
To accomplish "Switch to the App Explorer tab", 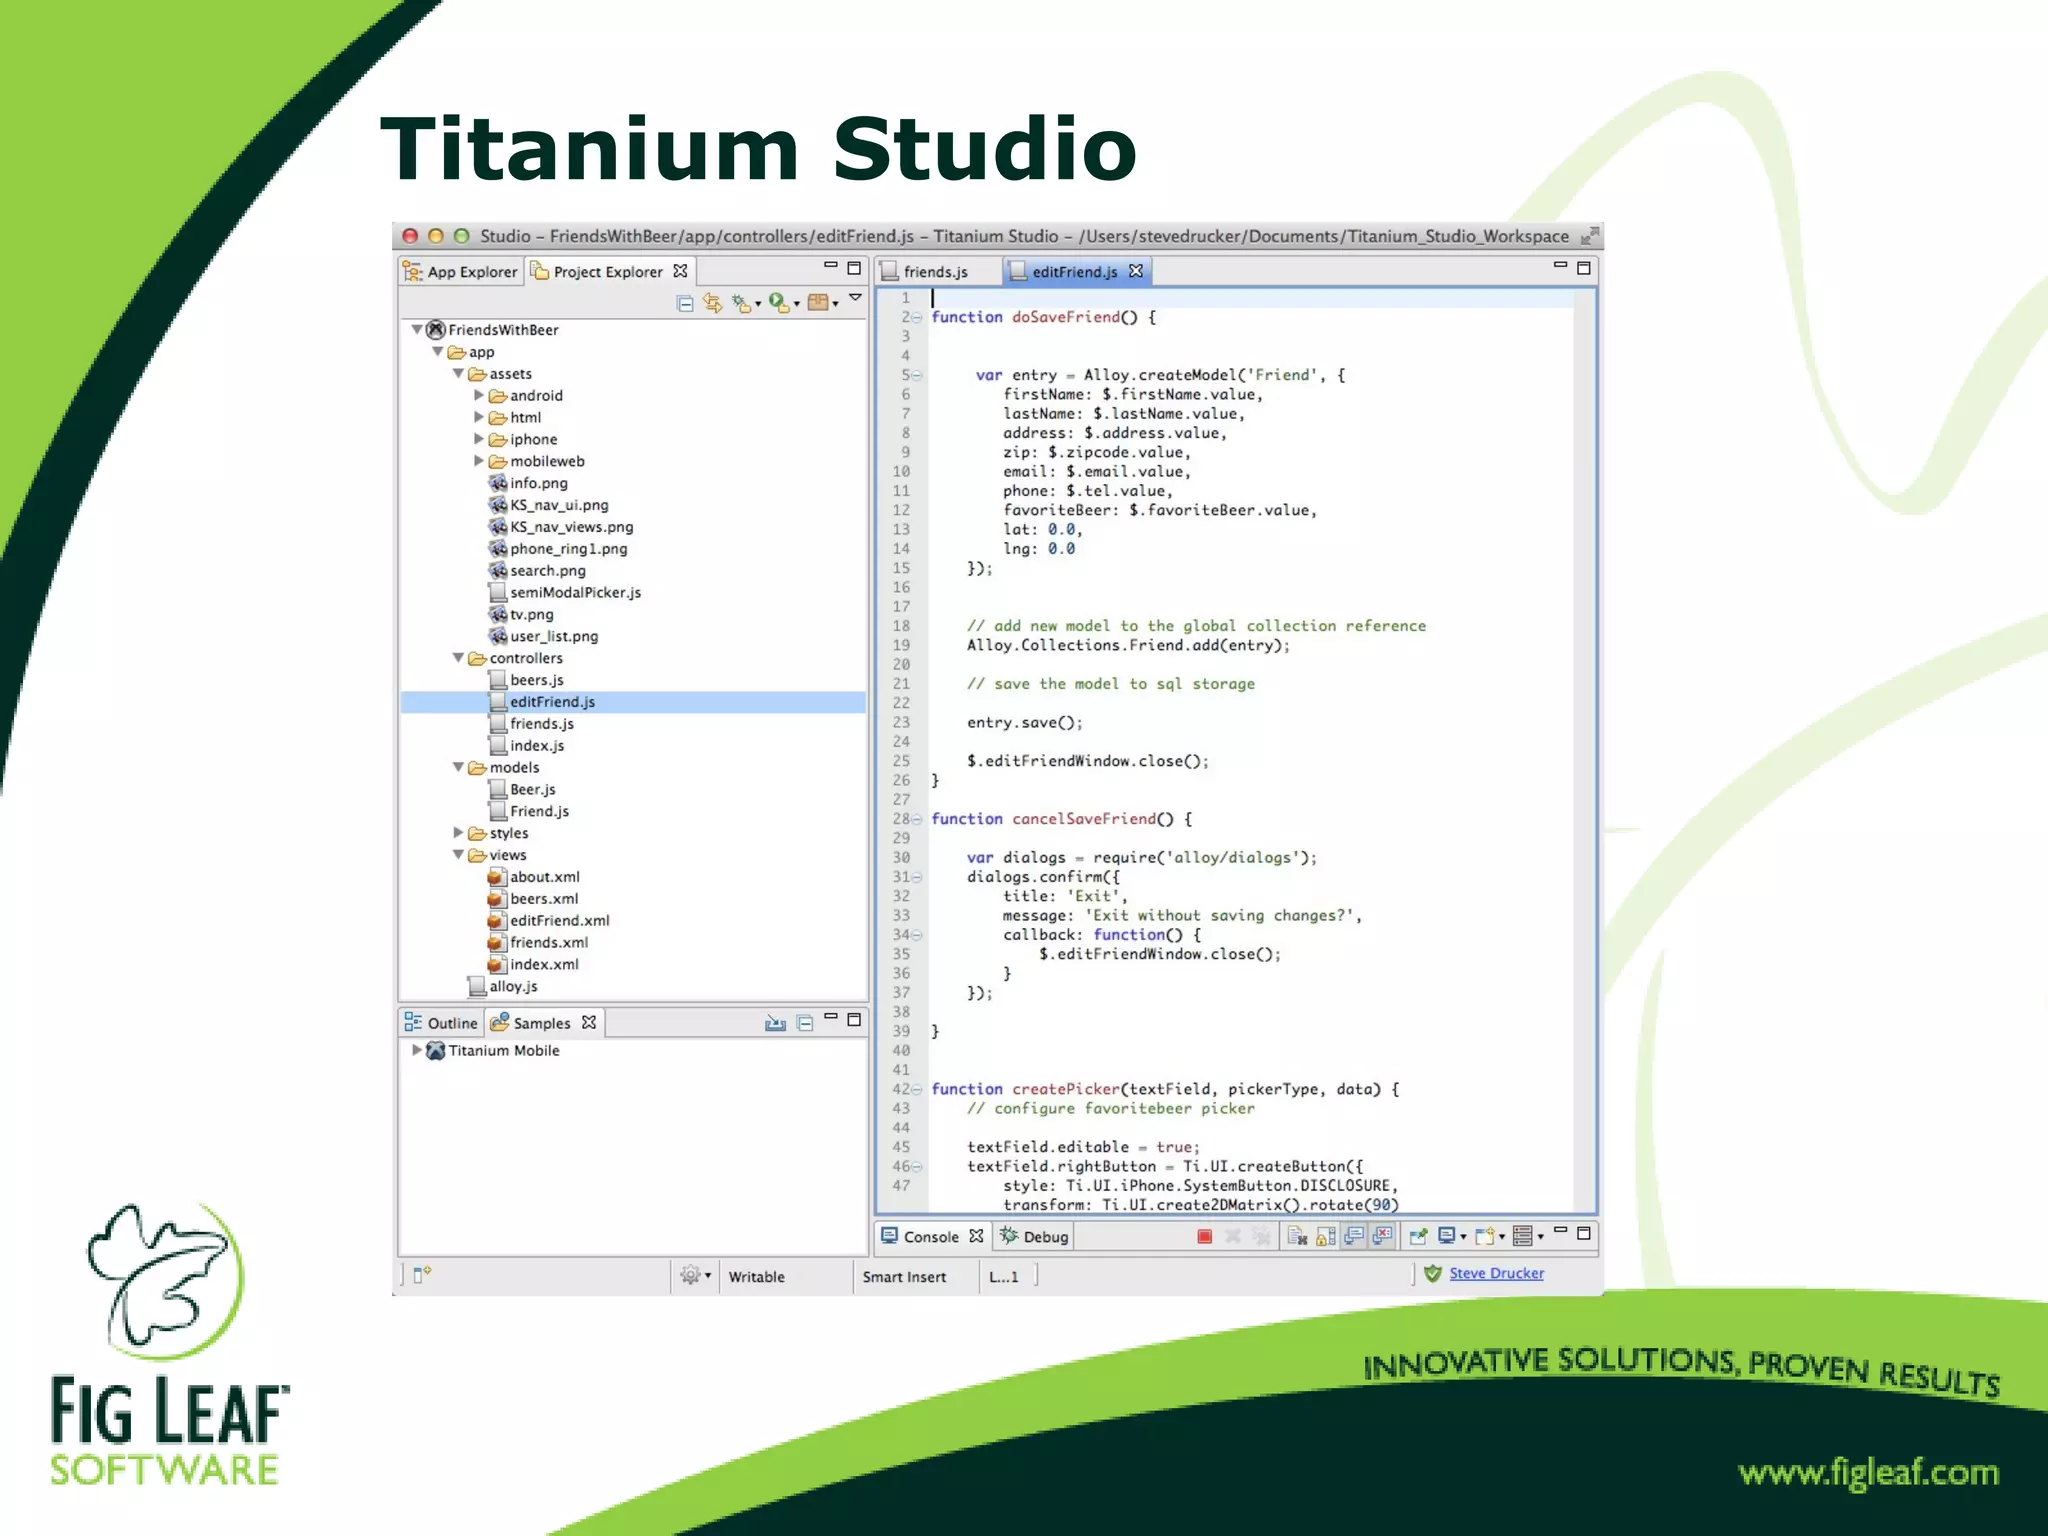I will (461, 272).
